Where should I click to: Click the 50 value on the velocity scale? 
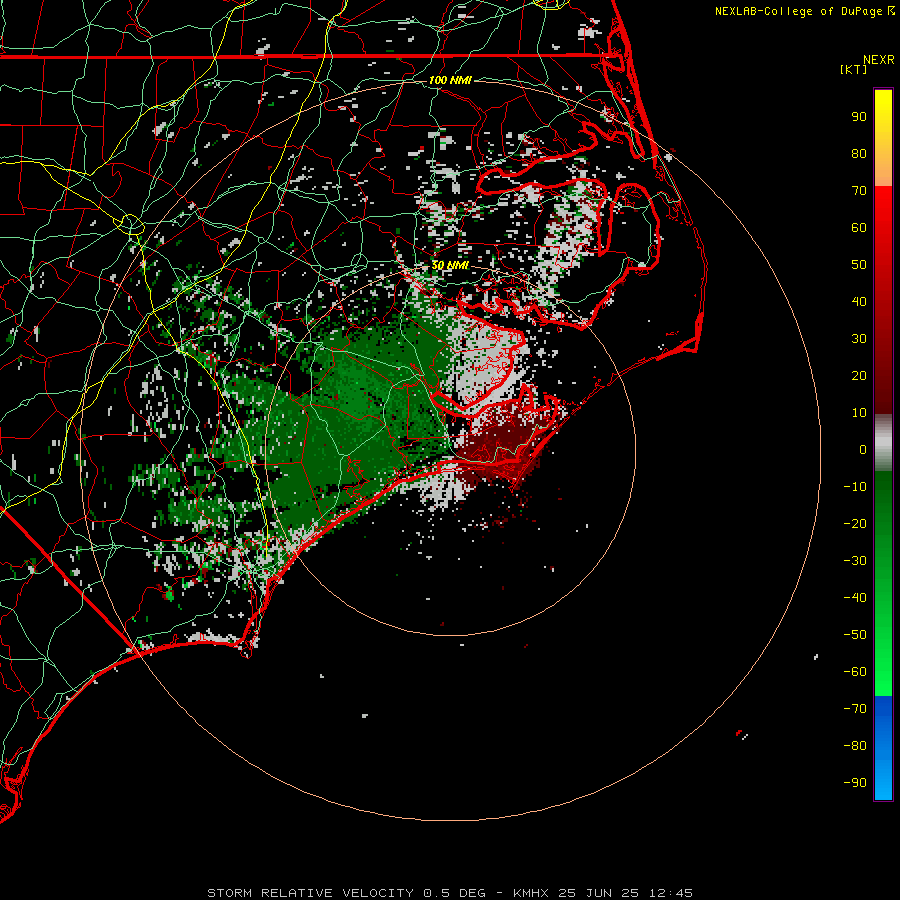[x=859, y=265]
